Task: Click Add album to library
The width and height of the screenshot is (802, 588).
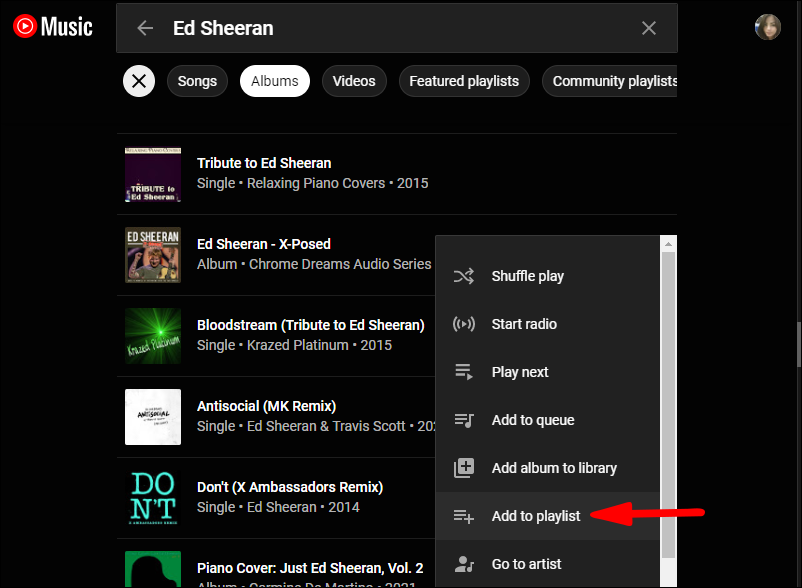Action: pos(554,468)
